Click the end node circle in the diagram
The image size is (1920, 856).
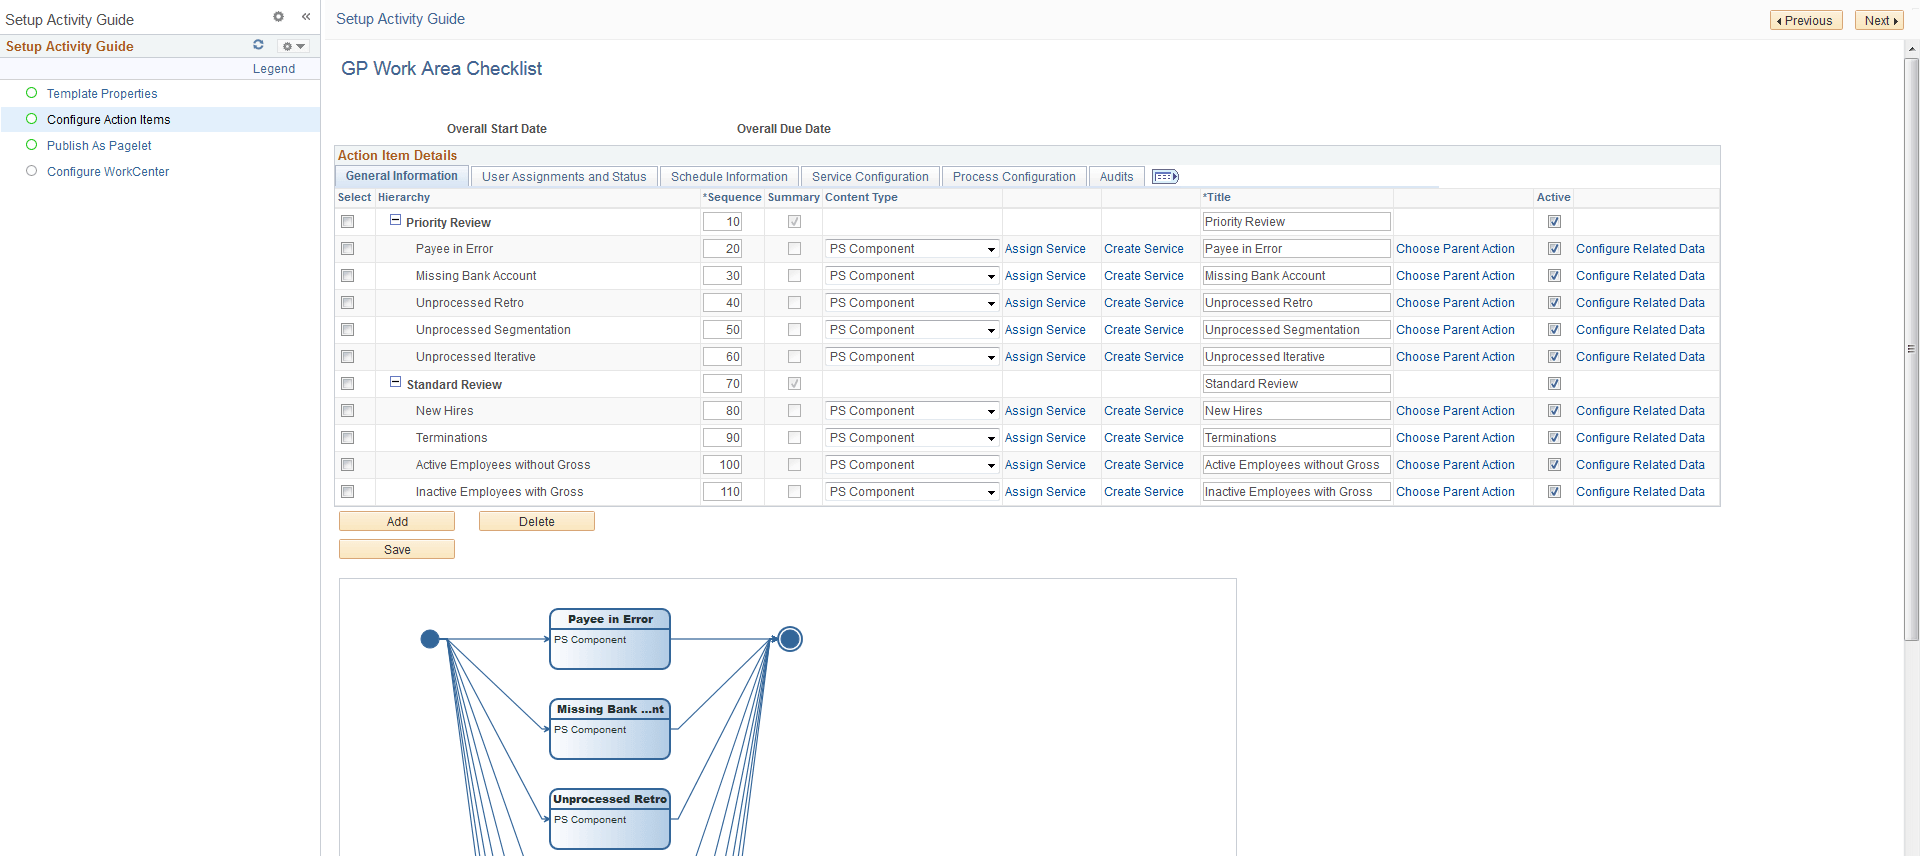790,639
